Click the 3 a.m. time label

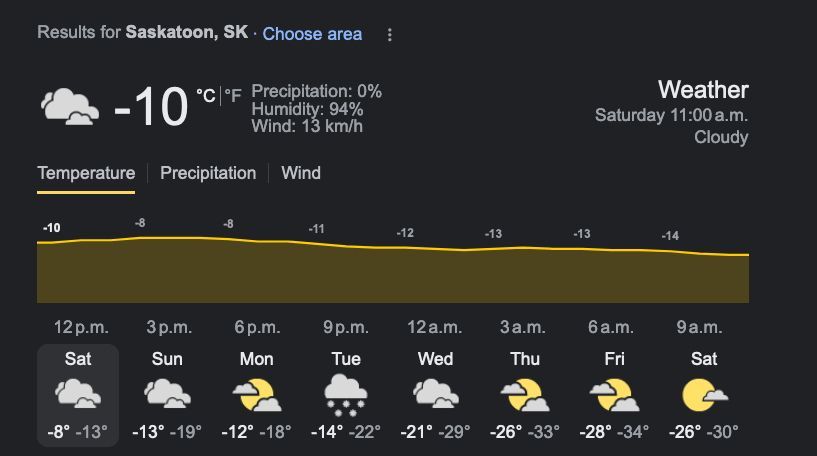[x=523, y=327]
